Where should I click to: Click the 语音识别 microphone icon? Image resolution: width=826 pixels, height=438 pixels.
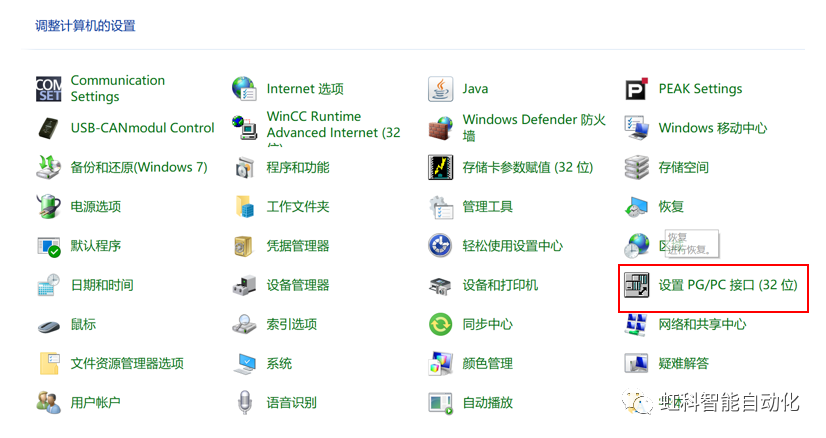244,403
